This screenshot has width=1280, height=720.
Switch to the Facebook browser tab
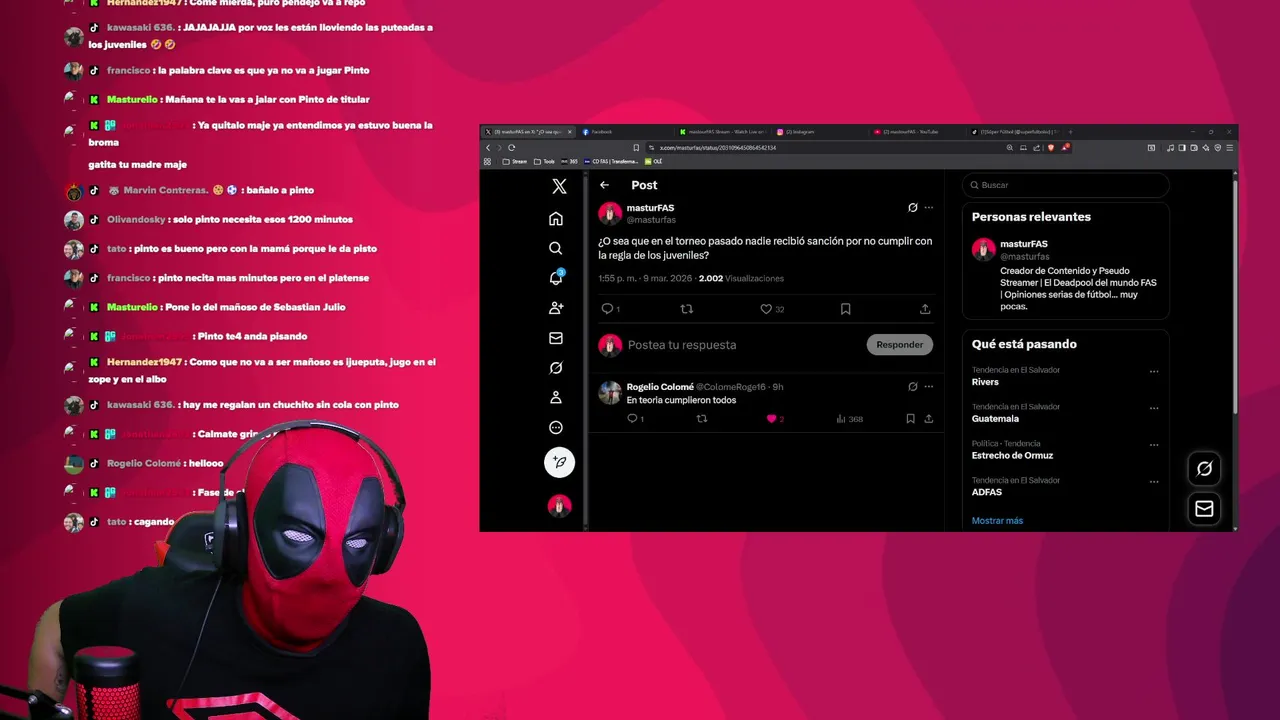(625, 132)
